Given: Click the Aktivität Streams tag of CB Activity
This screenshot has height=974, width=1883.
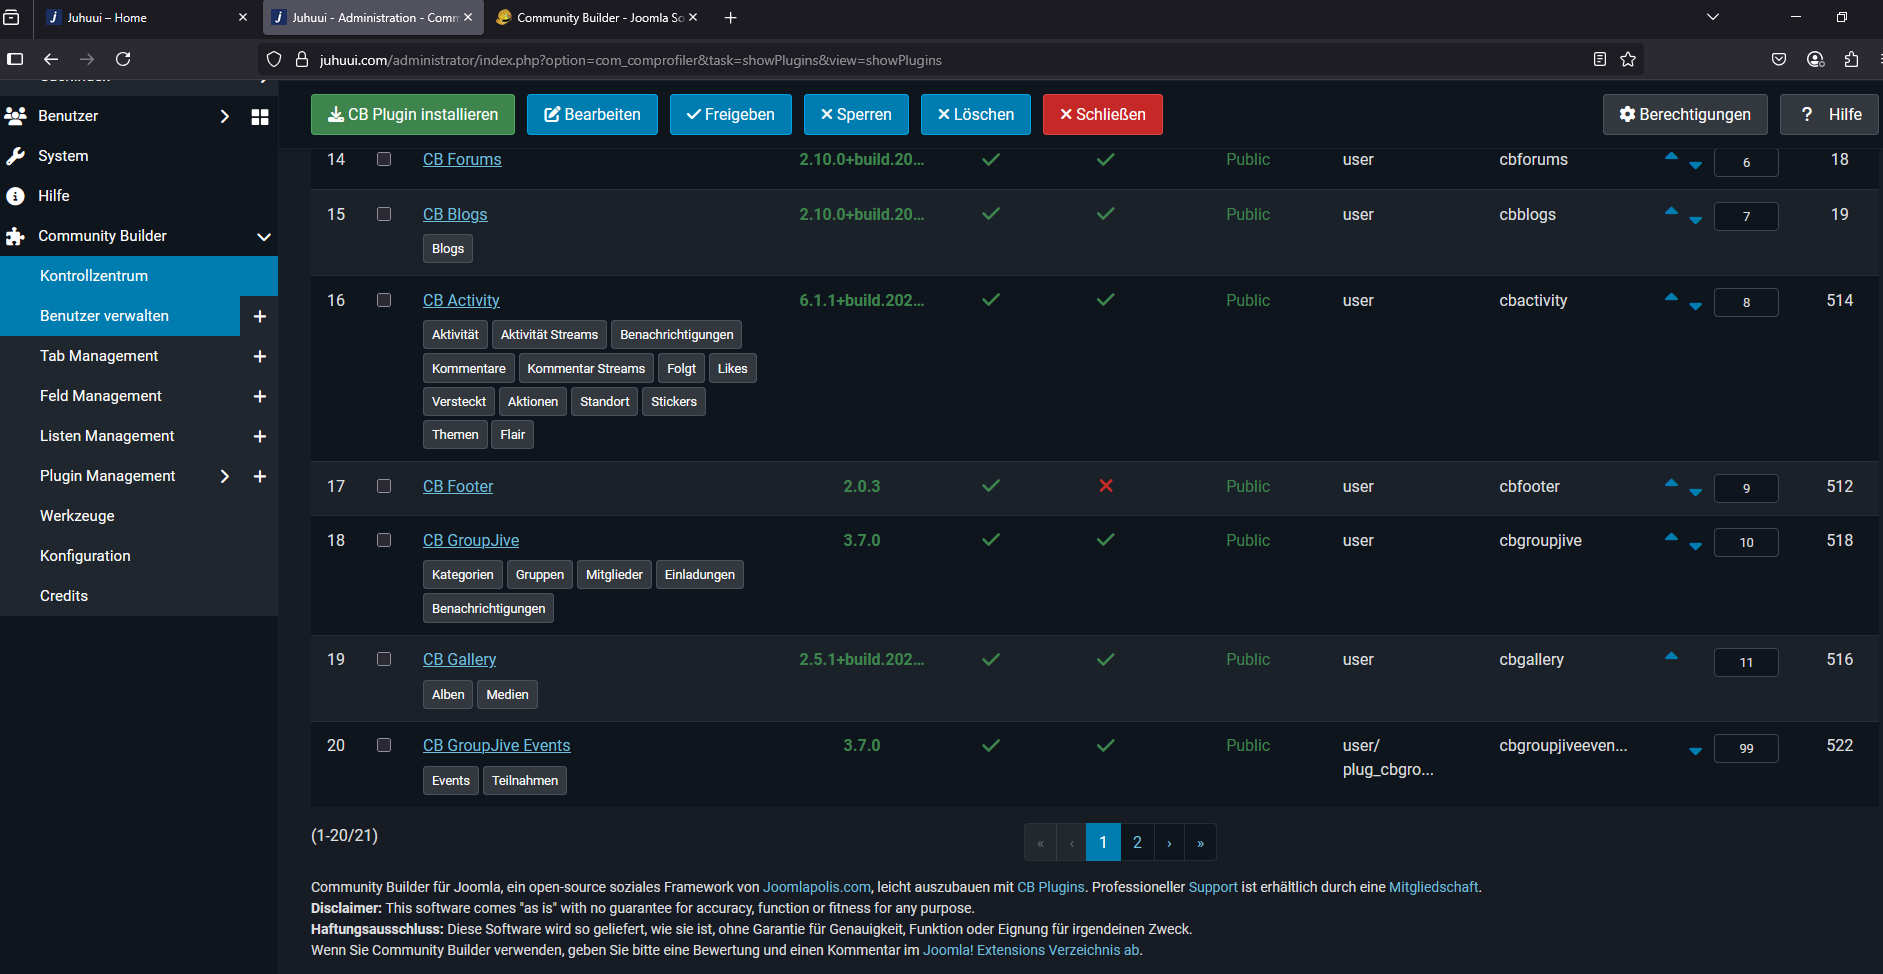Looking at the screenshot, I should pyautogui.click(x=549, y=334).
